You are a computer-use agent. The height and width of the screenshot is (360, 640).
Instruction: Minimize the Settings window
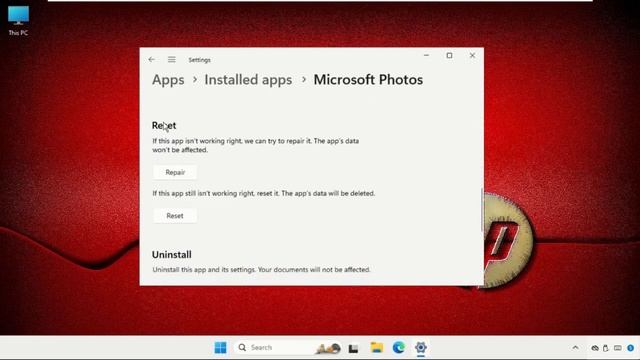[427, 56]
